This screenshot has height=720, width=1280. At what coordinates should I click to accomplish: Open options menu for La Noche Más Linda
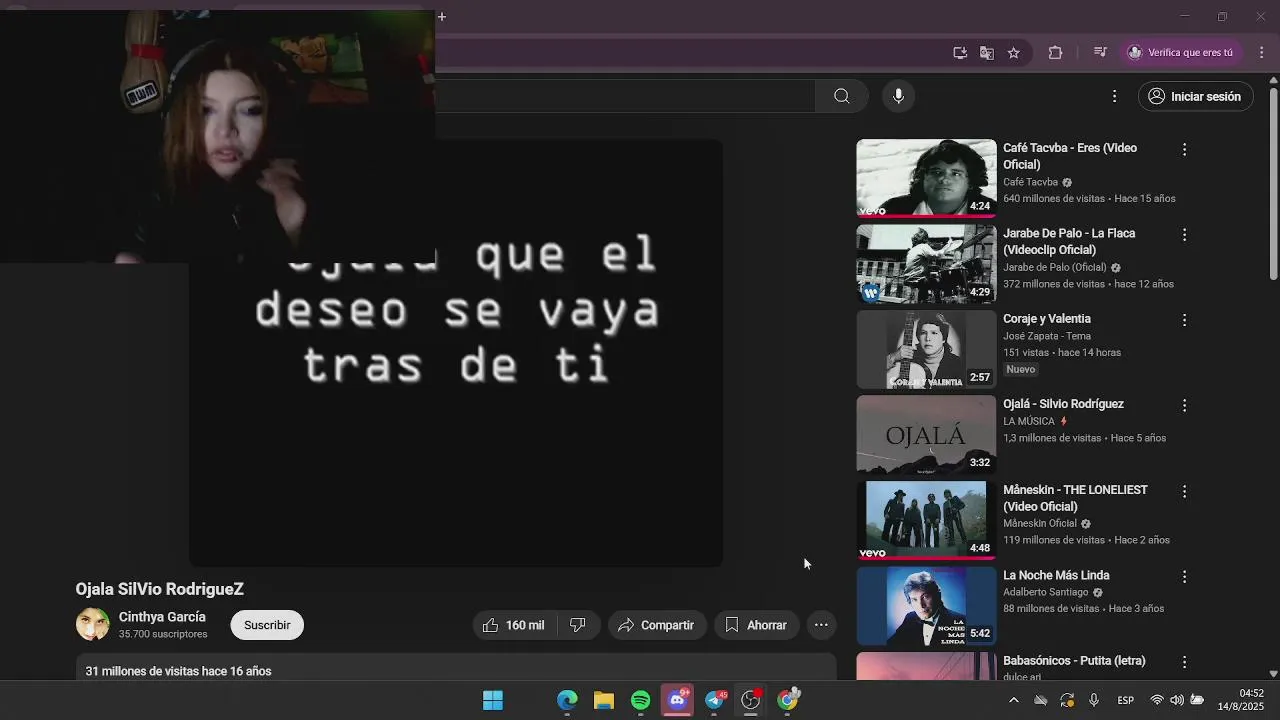[x=1184, y=577]
